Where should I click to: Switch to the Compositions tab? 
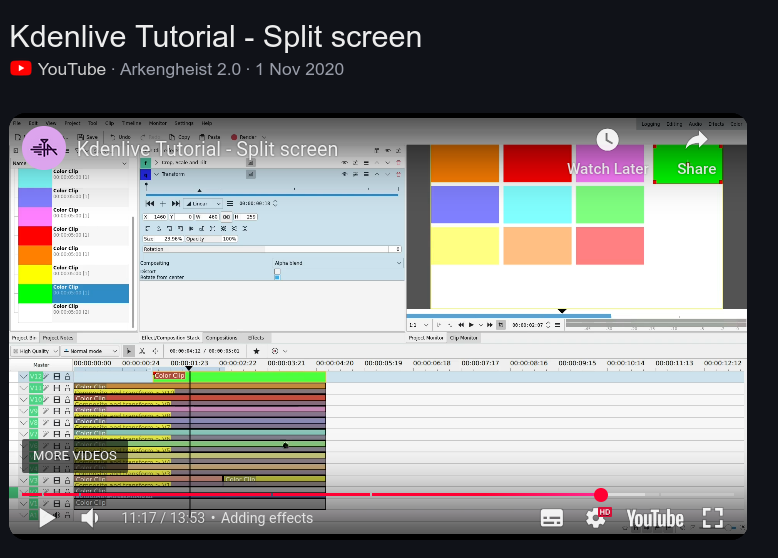point(221,338)
